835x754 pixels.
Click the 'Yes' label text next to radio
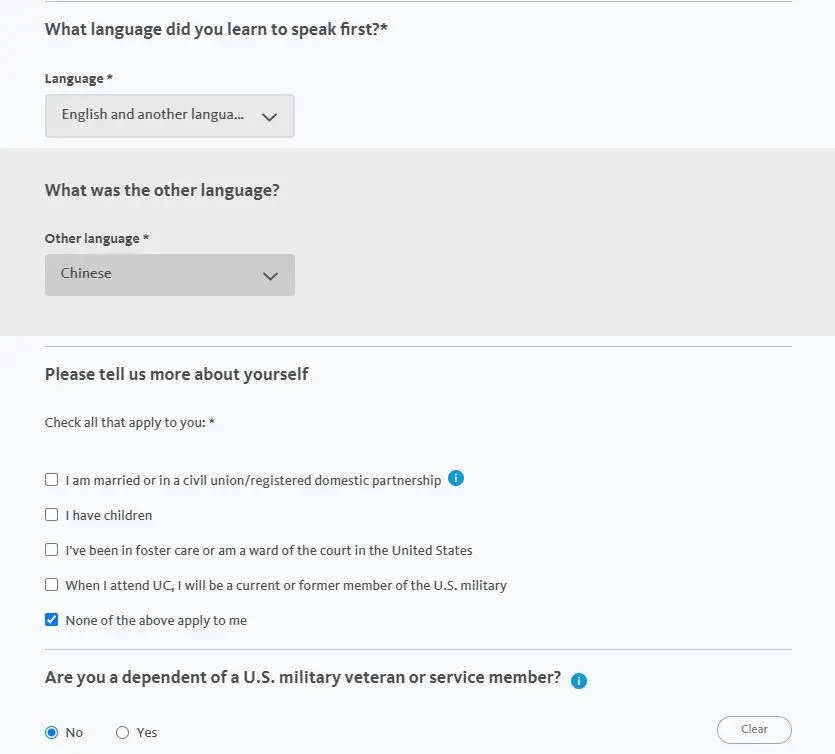pyautogui.click(x=146, y=733)
